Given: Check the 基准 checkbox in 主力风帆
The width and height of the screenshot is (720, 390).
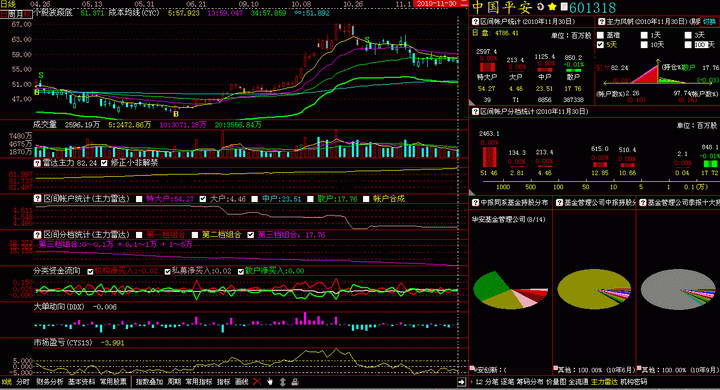Looking at the screenshot, I should click(600, 35).
